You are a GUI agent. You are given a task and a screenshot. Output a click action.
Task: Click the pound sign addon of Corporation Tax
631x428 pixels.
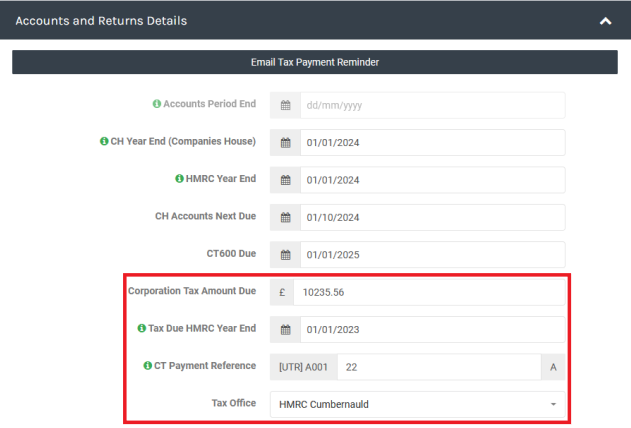pos(282,292)
